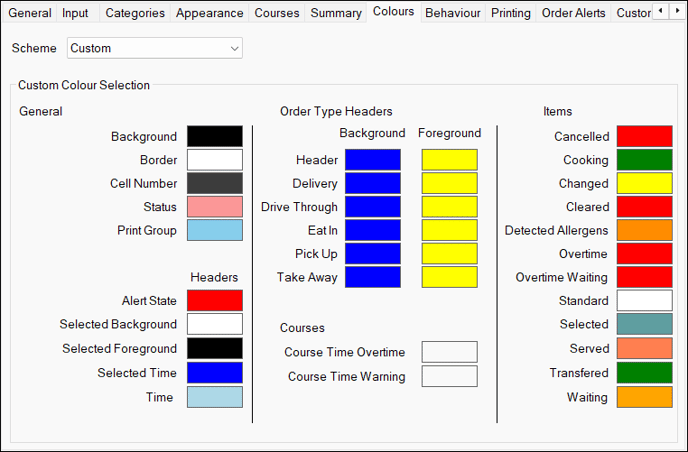Change Delivery foreground colour swatch
688x452 pixels.
point(450,183)
